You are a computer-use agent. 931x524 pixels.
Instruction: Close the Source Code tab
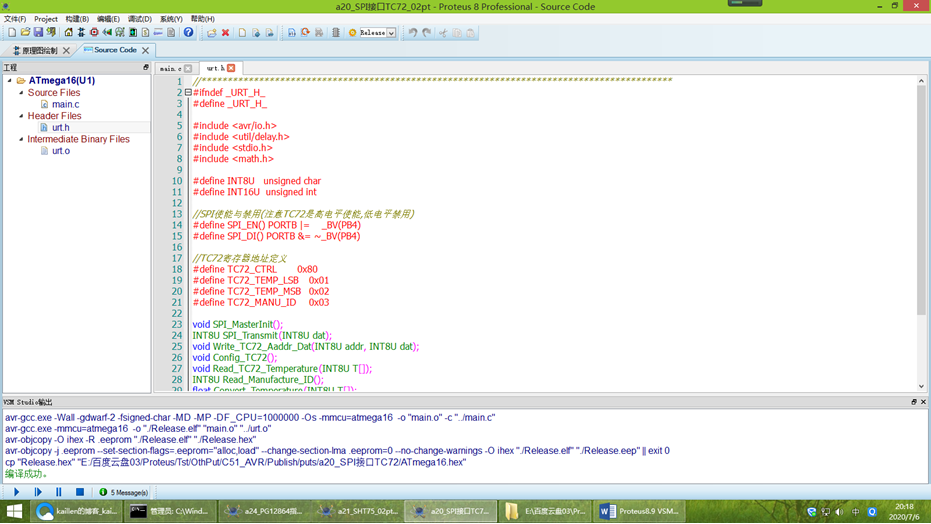[x=145, y=50]
